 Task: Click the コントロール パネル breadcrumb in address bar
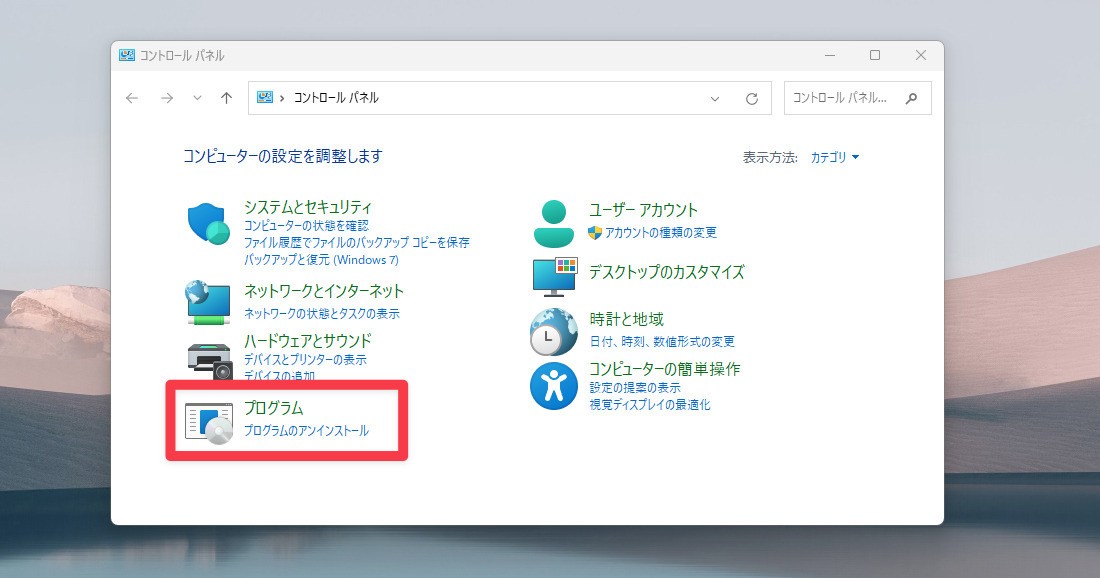(x=336, y=98)
